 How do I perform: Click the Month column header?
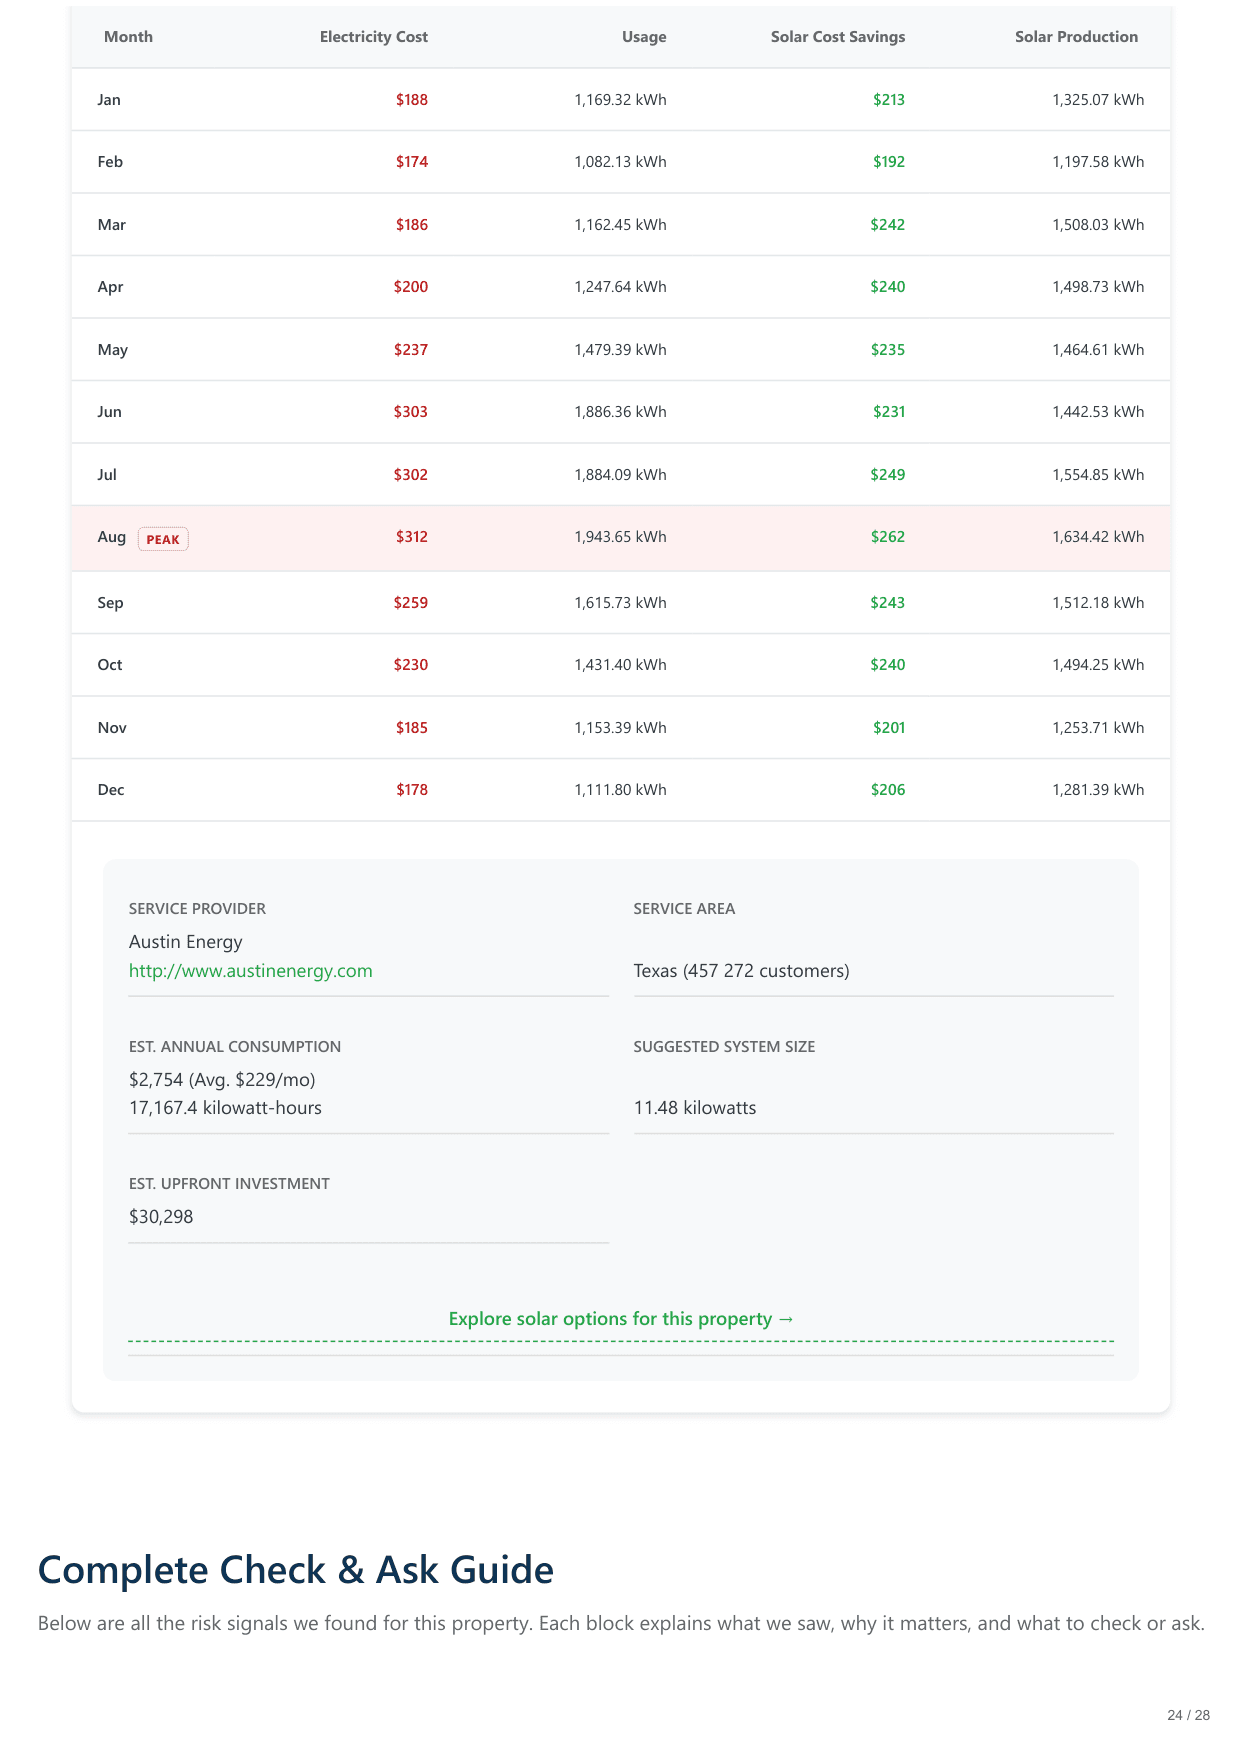pyautogui.click(x=128, y=37)
